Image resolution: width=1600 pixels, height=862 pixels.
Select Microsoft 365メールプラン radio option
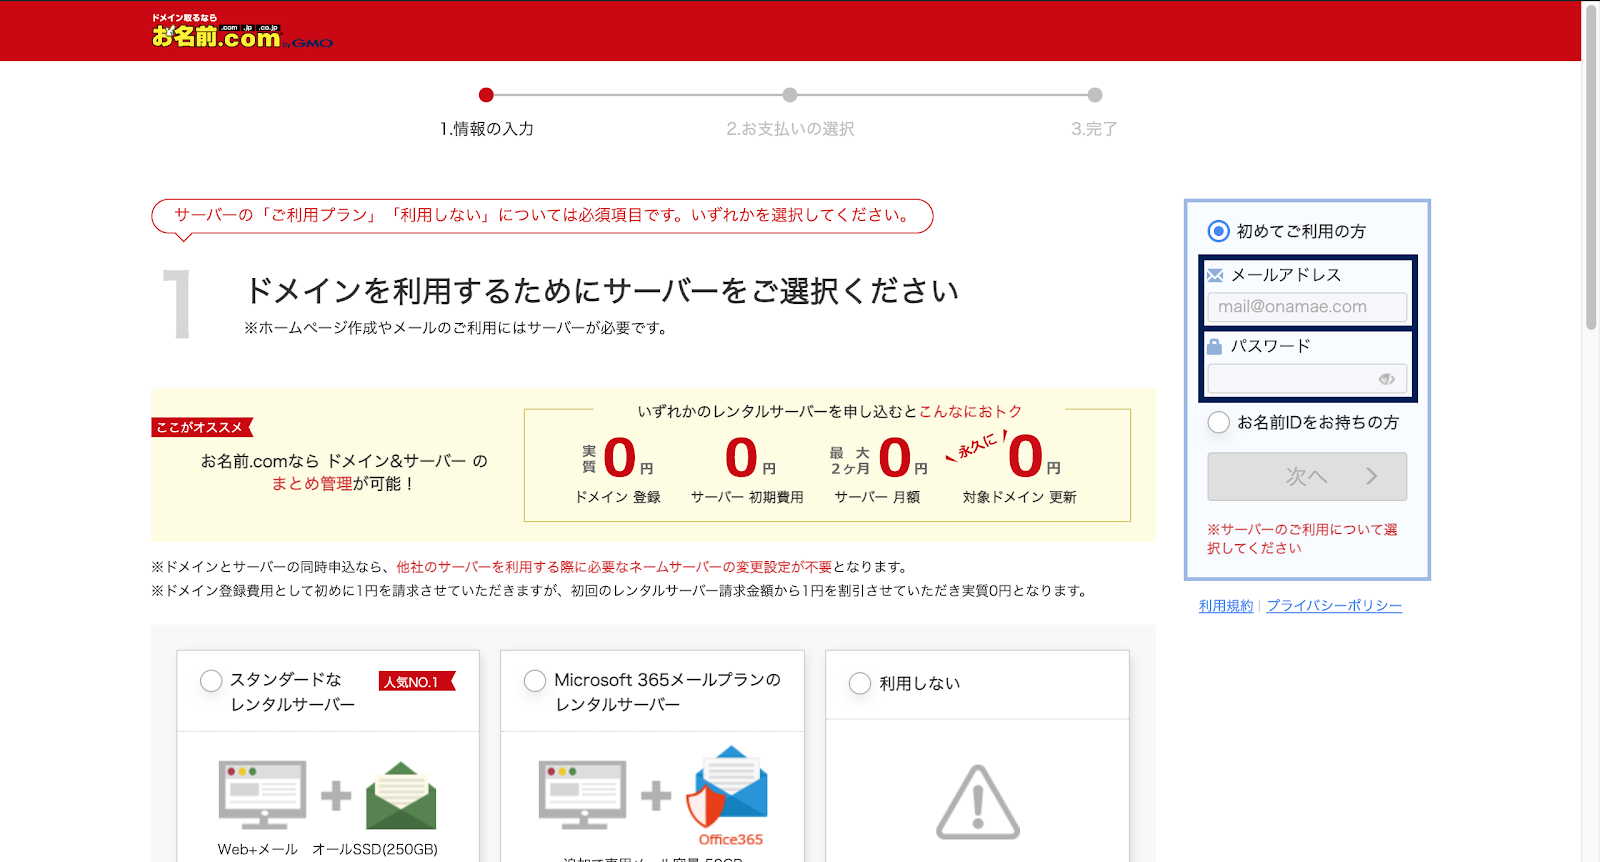coord(535,681)
